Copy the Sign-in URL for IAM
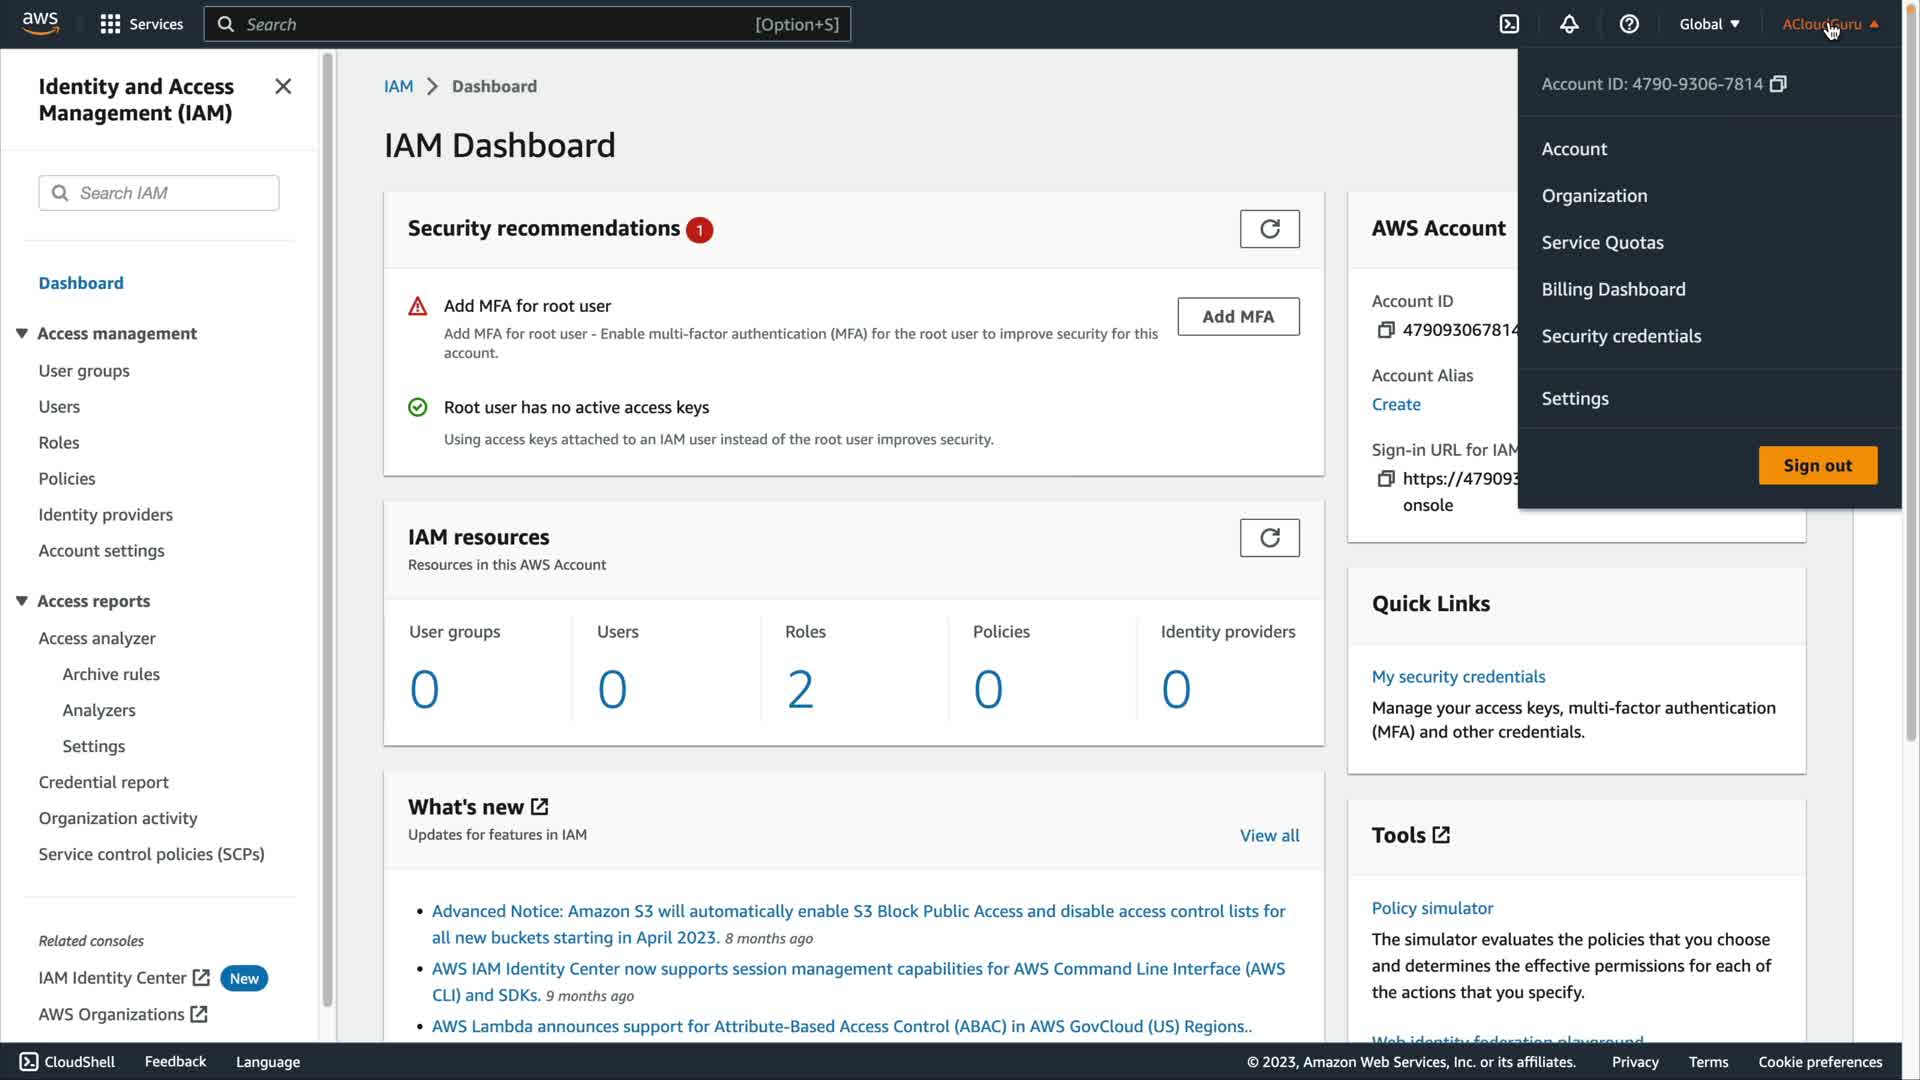 coord(1386,479)
